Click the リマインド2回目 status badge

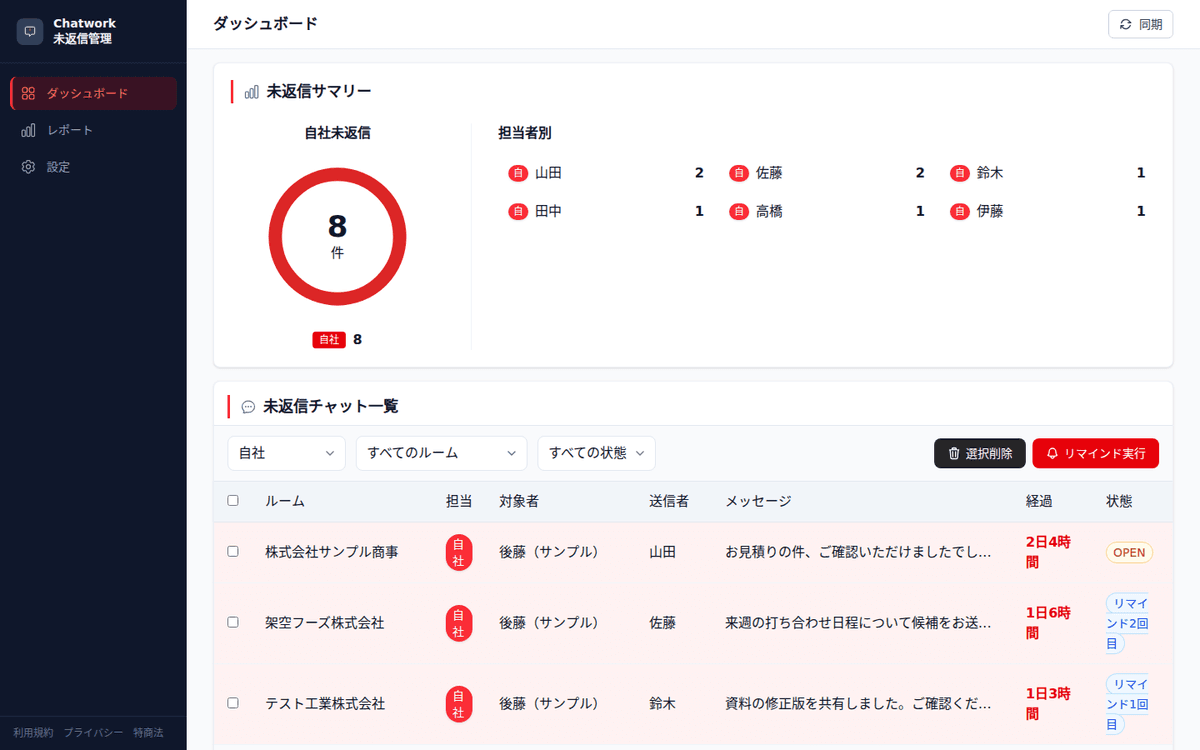[1129, 623]
